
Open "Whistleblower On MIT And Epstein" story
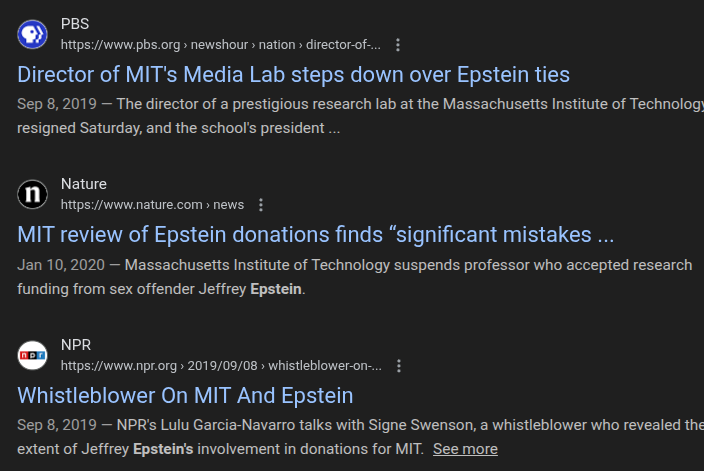[185, 395]
